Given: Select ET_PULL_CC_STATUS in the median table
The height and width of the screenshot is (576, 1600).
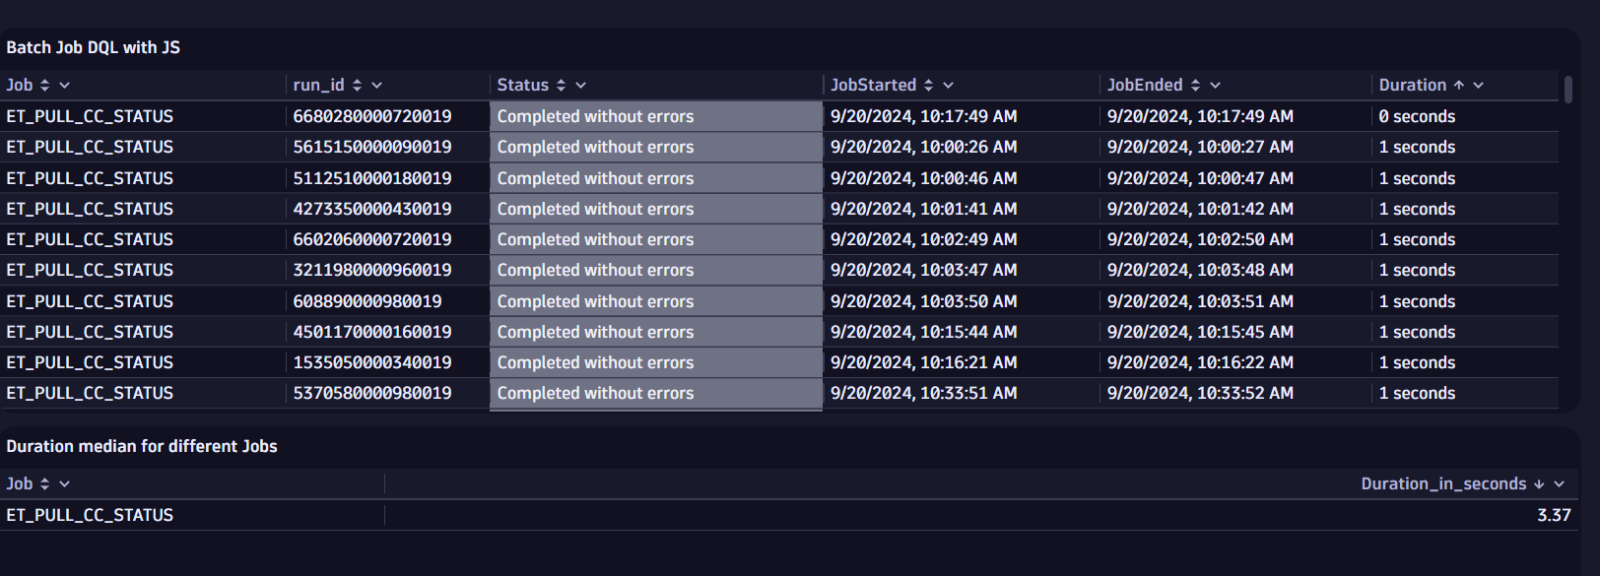Looking at the screenshot, I should tap(90, 514).
